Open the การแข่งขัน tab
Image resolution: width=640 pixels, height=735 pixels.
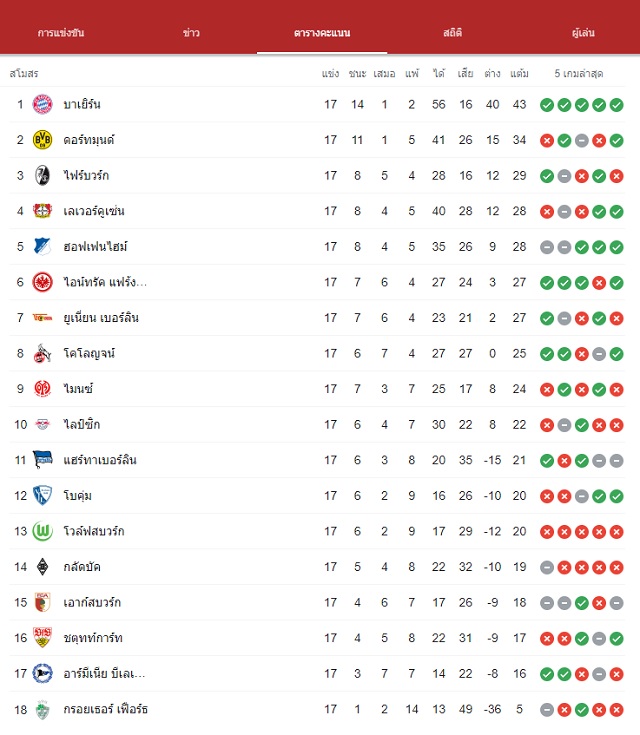(x=61, y=33)
